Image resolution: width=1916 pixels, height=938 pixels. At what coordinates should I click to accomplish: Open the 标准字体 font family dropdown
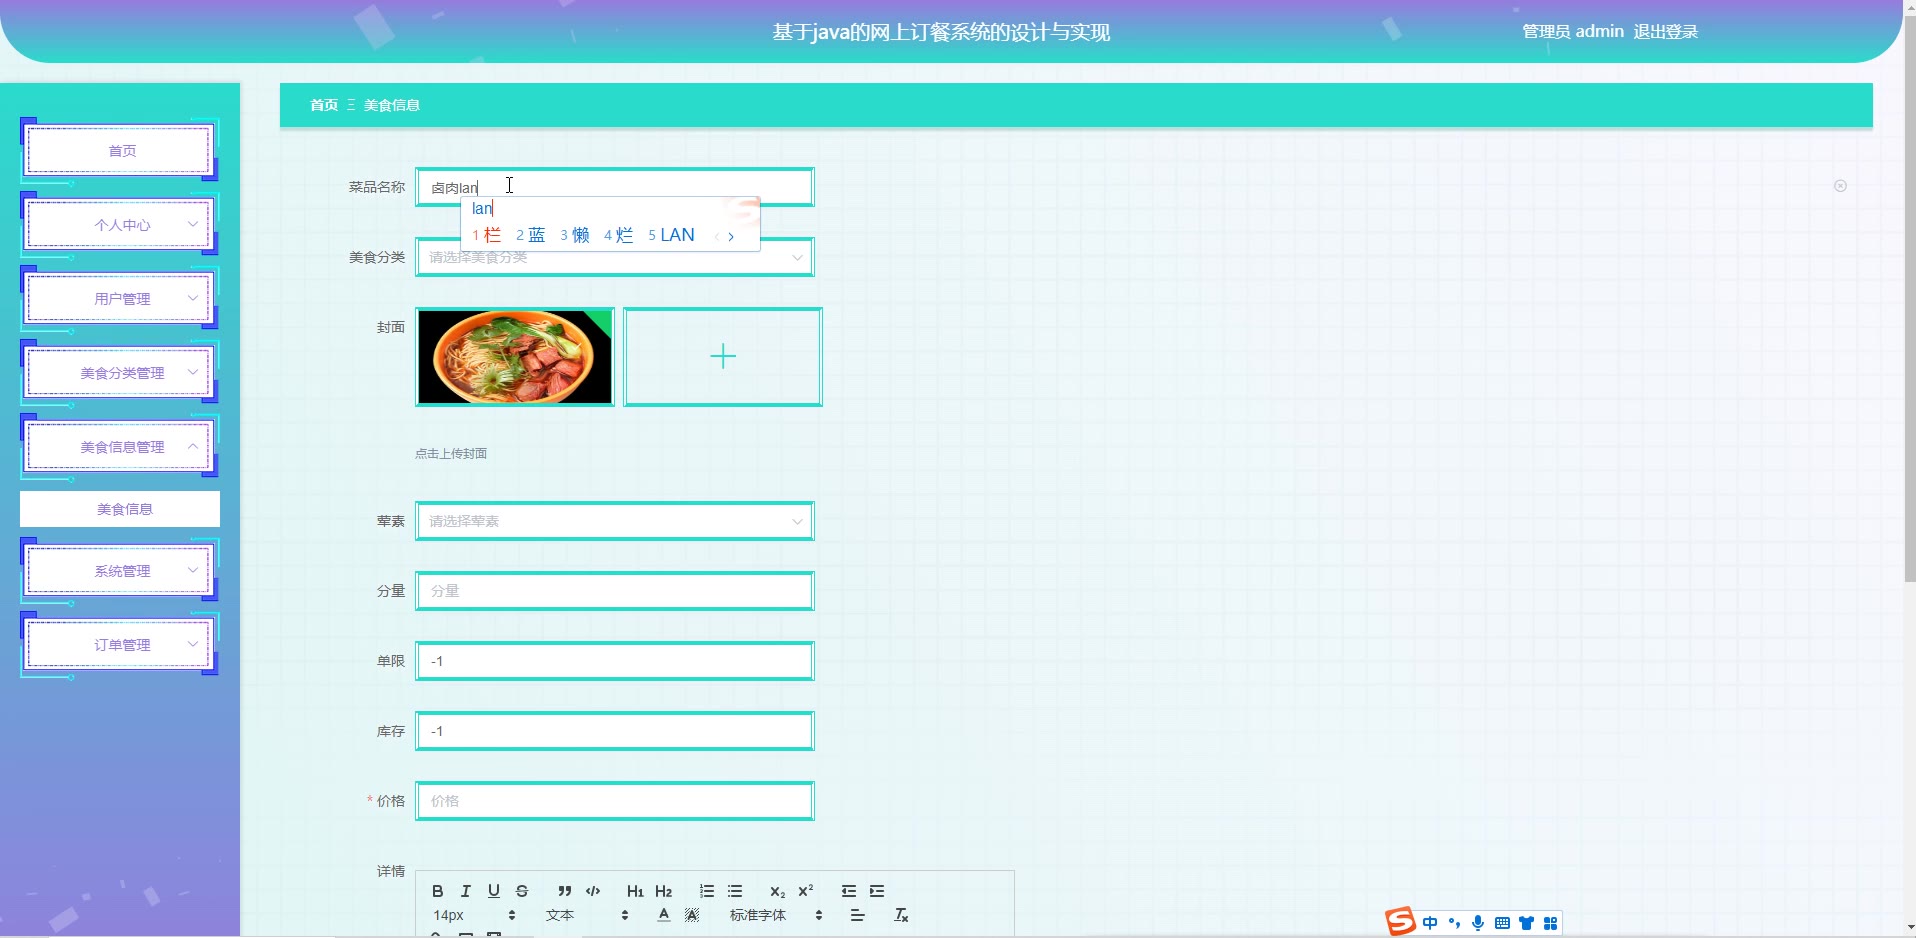pyautogui.click(x=776, y=915)
